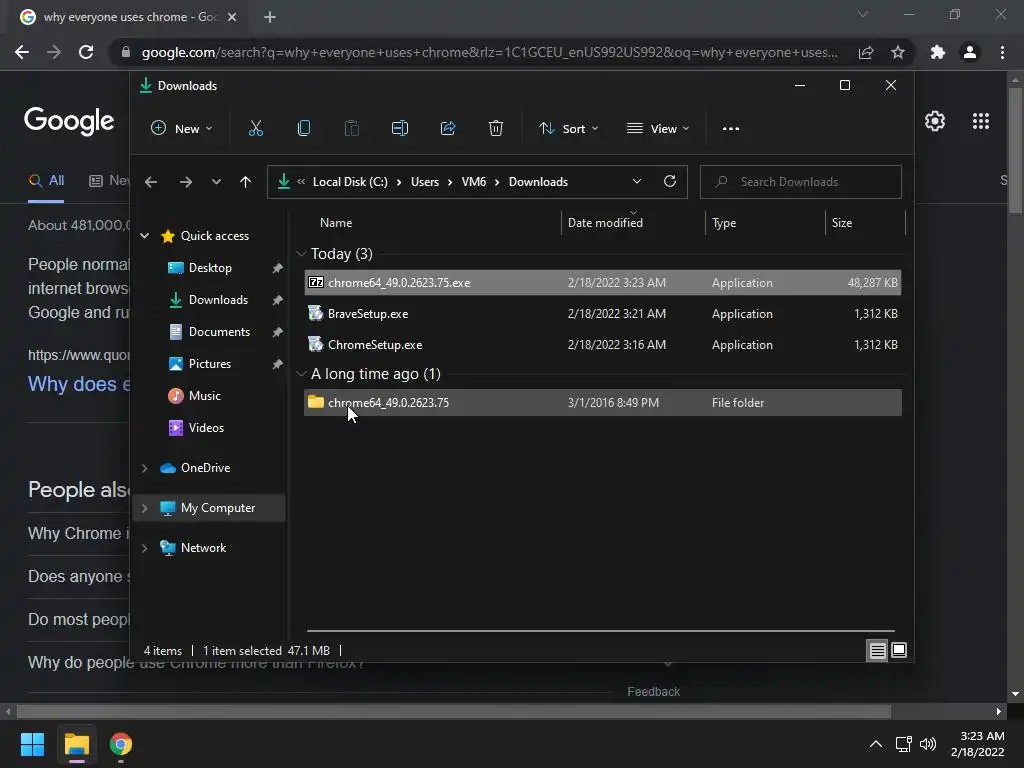Open a new Chrome tab
Image resolution: width=1024 pixels, height=768 pixels.
[x=270, y=17]
